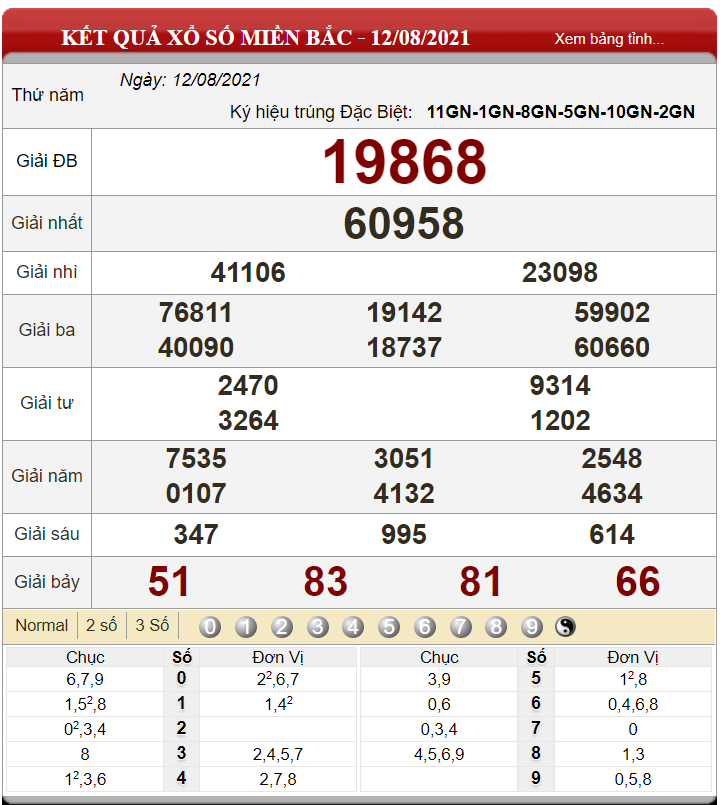Click the special prize number 19868

tap(404, 162)
